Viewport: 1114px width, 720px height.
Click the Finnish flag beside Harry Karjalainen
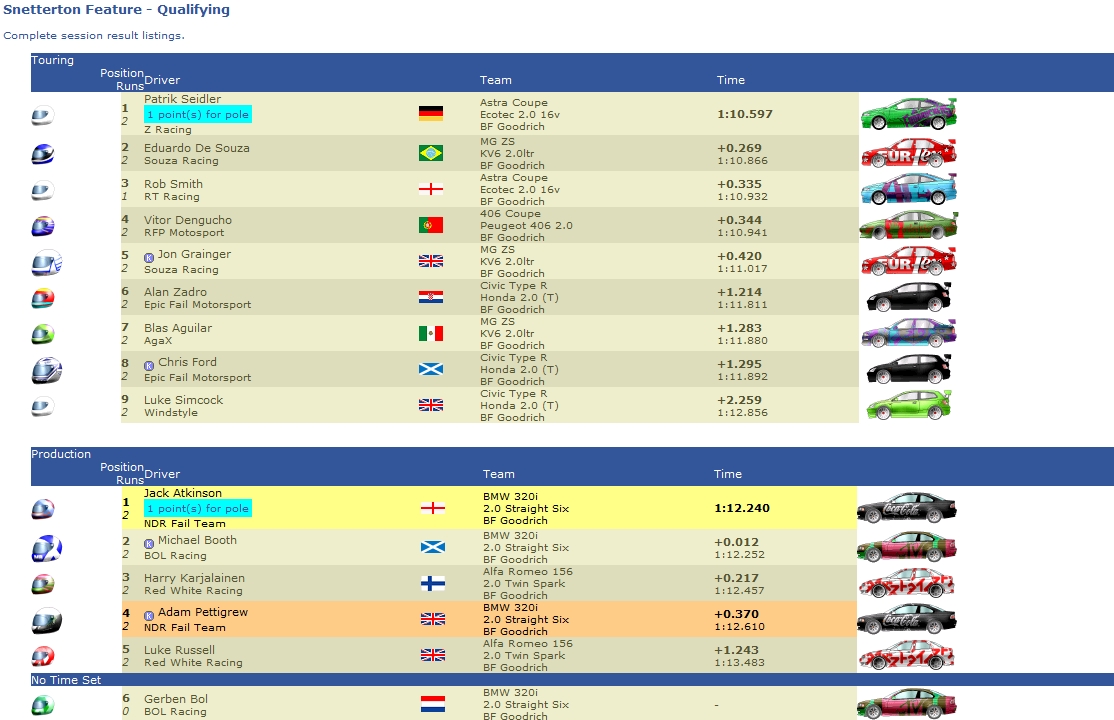[433, 584]
